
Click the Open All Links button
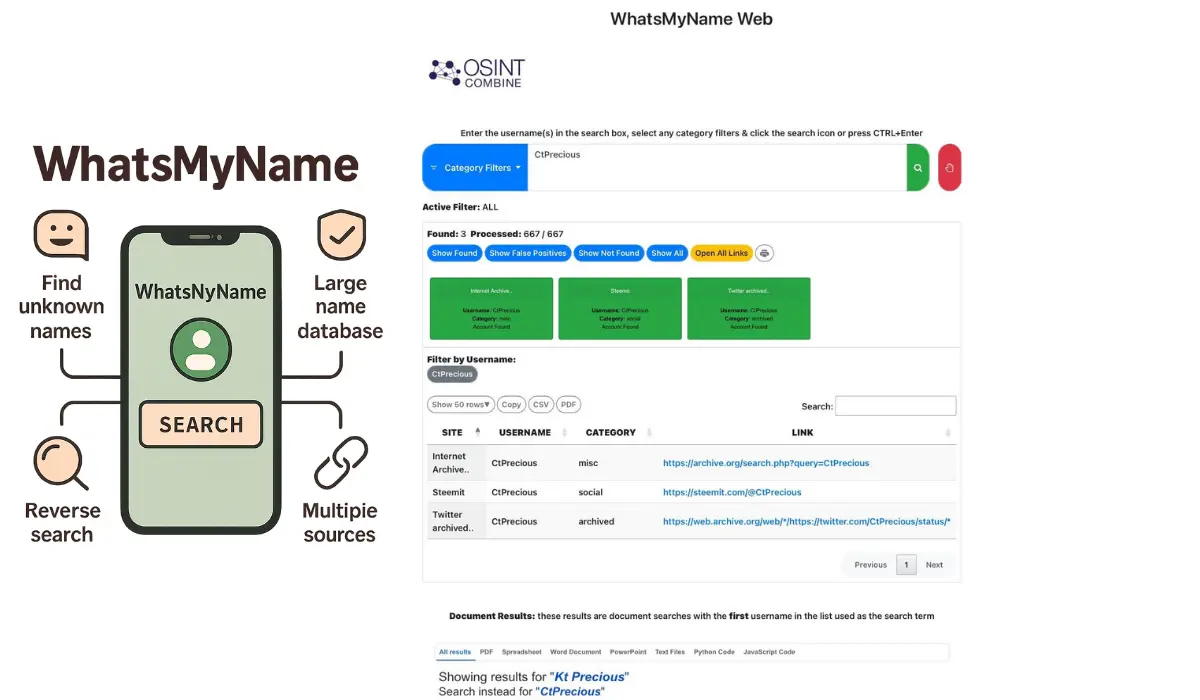(x=722, y=252)
